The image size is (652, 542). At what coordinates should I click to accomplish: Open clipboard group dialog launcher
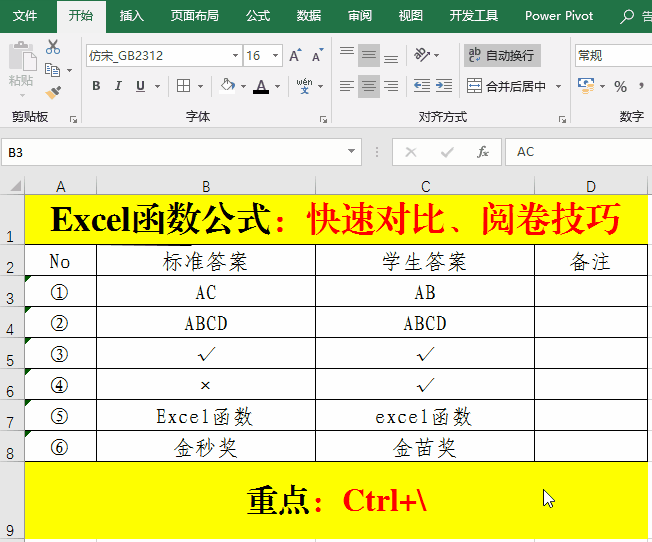[74, 120]
